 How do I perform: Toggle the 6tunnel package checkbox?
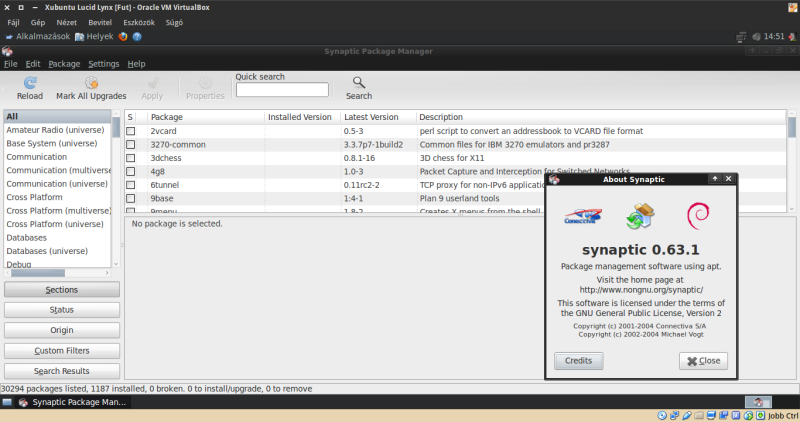pos(131,185)
